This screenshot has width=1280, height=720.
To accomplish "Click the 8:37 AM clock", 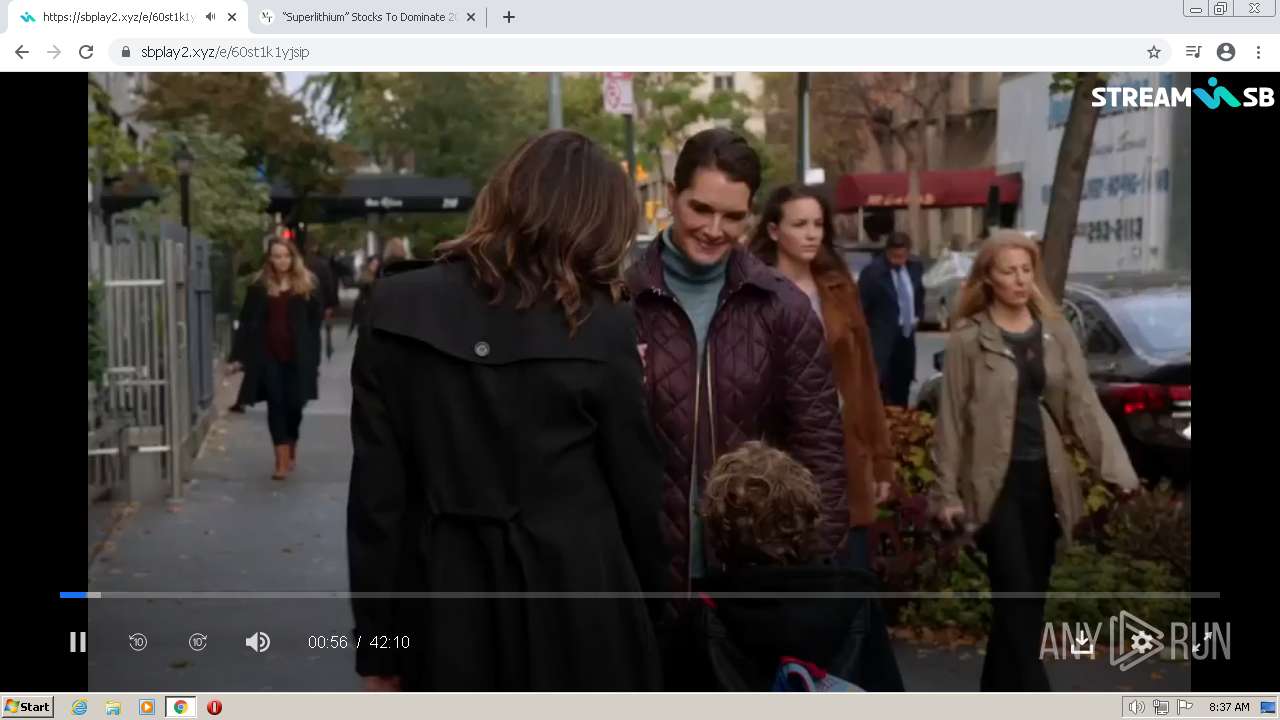I will tap(1229, 707).
